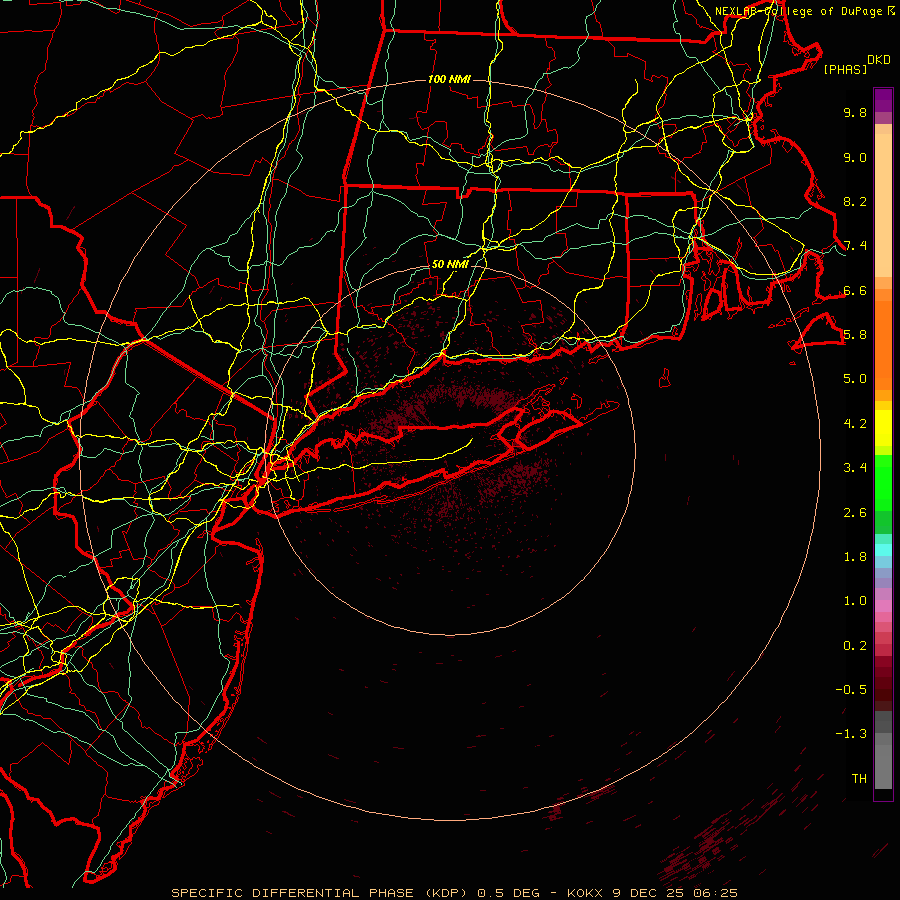The height and width of the screenshot is (900, 900).
Task: Select the 2.6 scale value
Action: (855, 513)
